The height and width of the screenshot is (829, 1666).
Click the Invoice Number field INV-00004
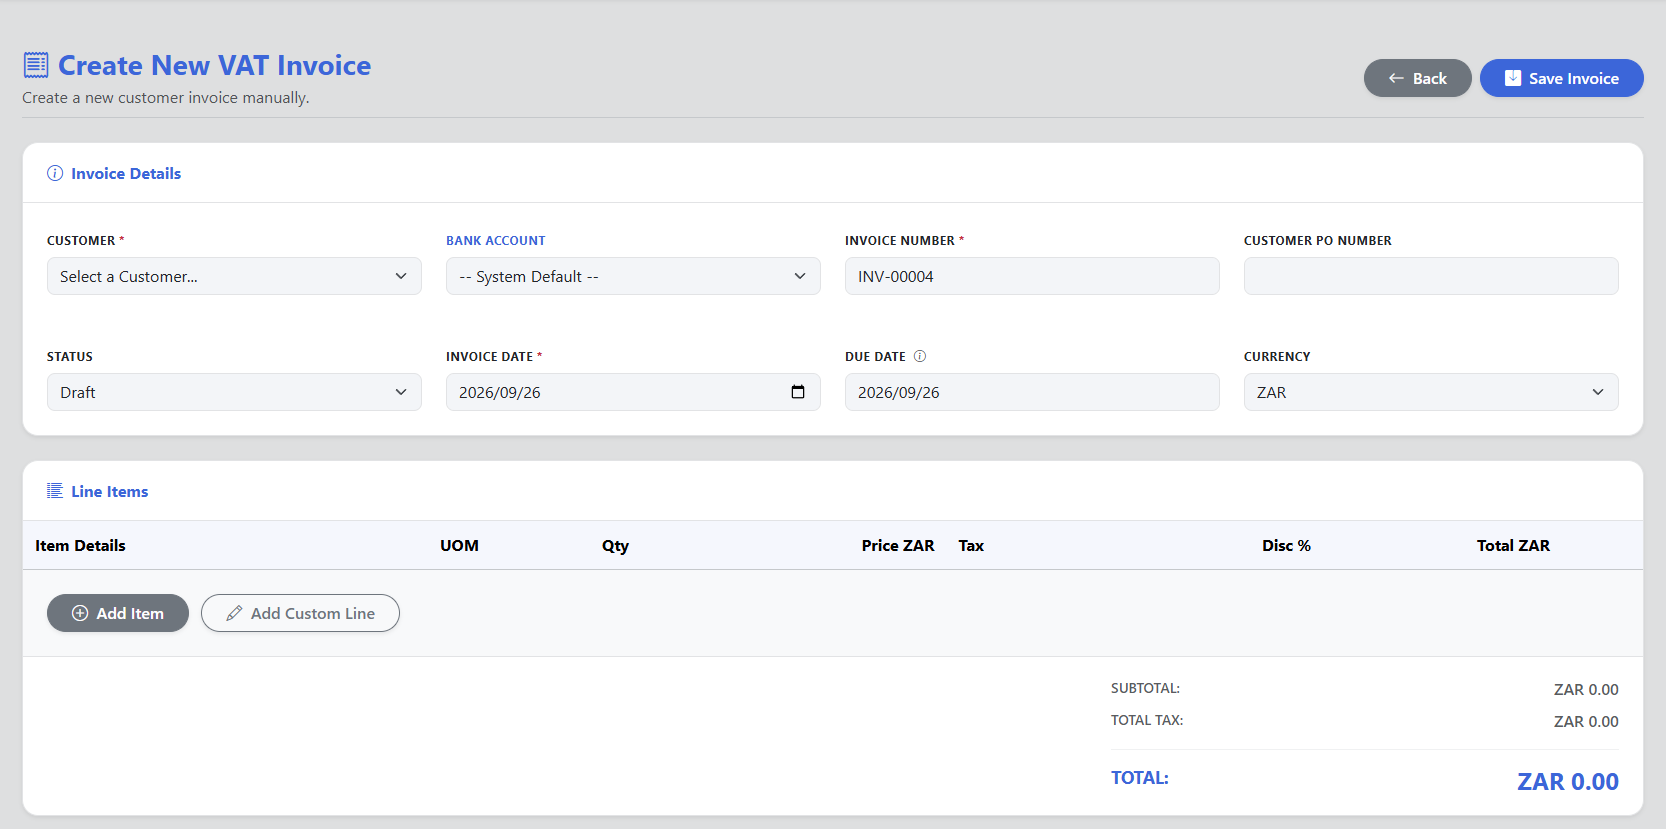tap(1032, 276)
